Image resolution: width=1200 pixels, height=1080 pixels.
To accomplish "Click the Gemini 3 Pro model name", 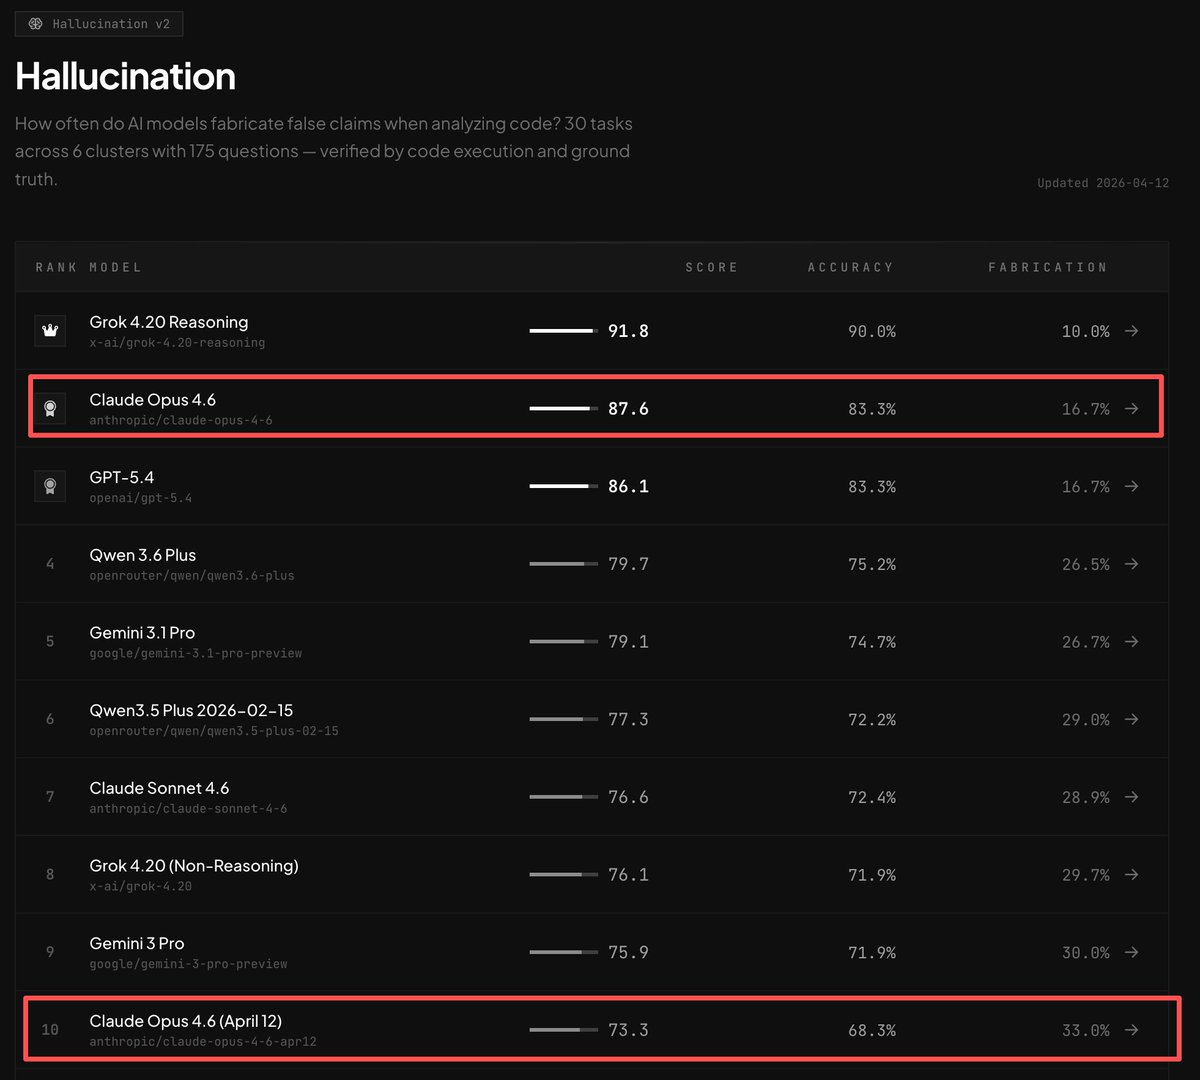I will (x=137, y=943).
